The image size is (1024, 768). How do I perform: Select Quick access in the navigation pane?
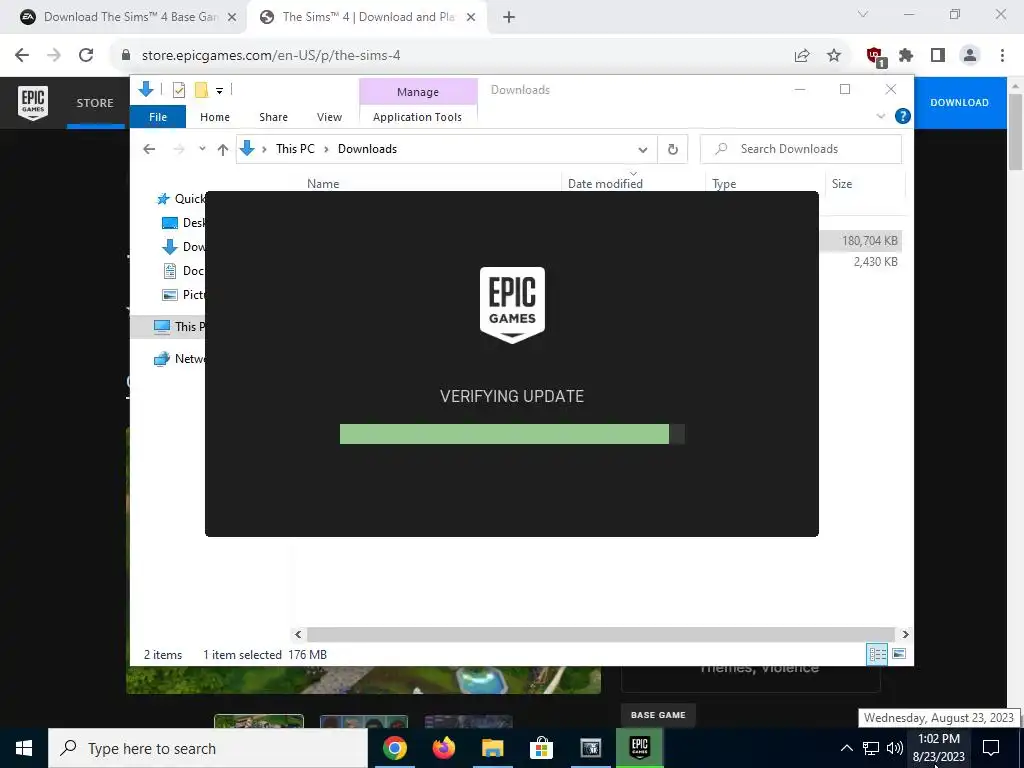(182, 199)
